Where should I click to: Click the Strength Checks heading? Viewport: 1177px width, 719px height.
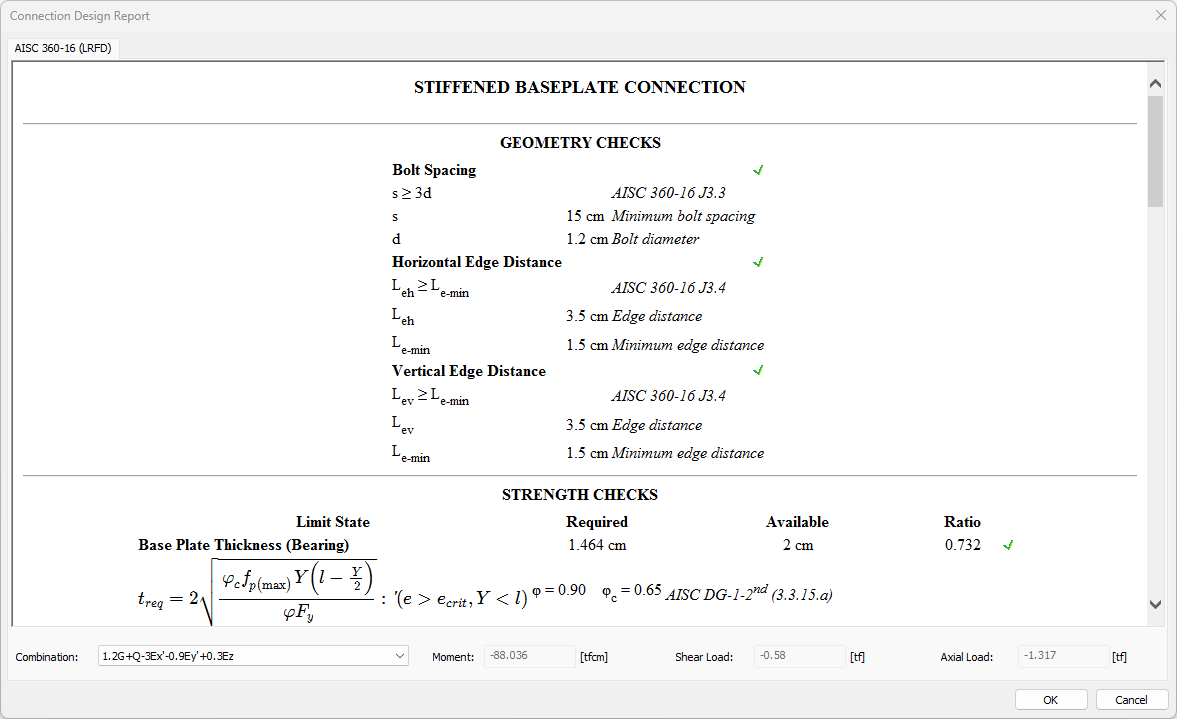point(579,495)
